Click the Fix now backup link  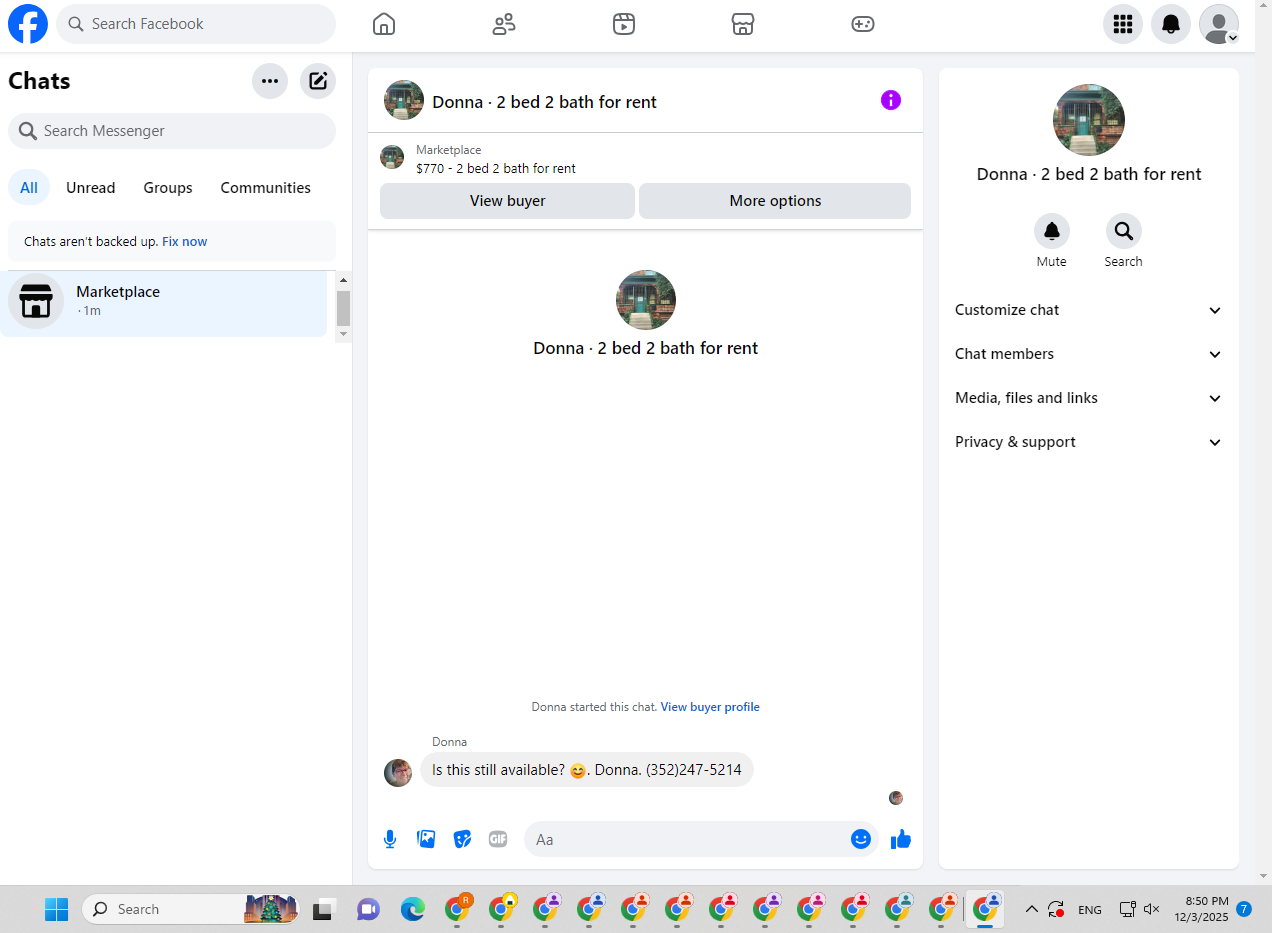185,241
